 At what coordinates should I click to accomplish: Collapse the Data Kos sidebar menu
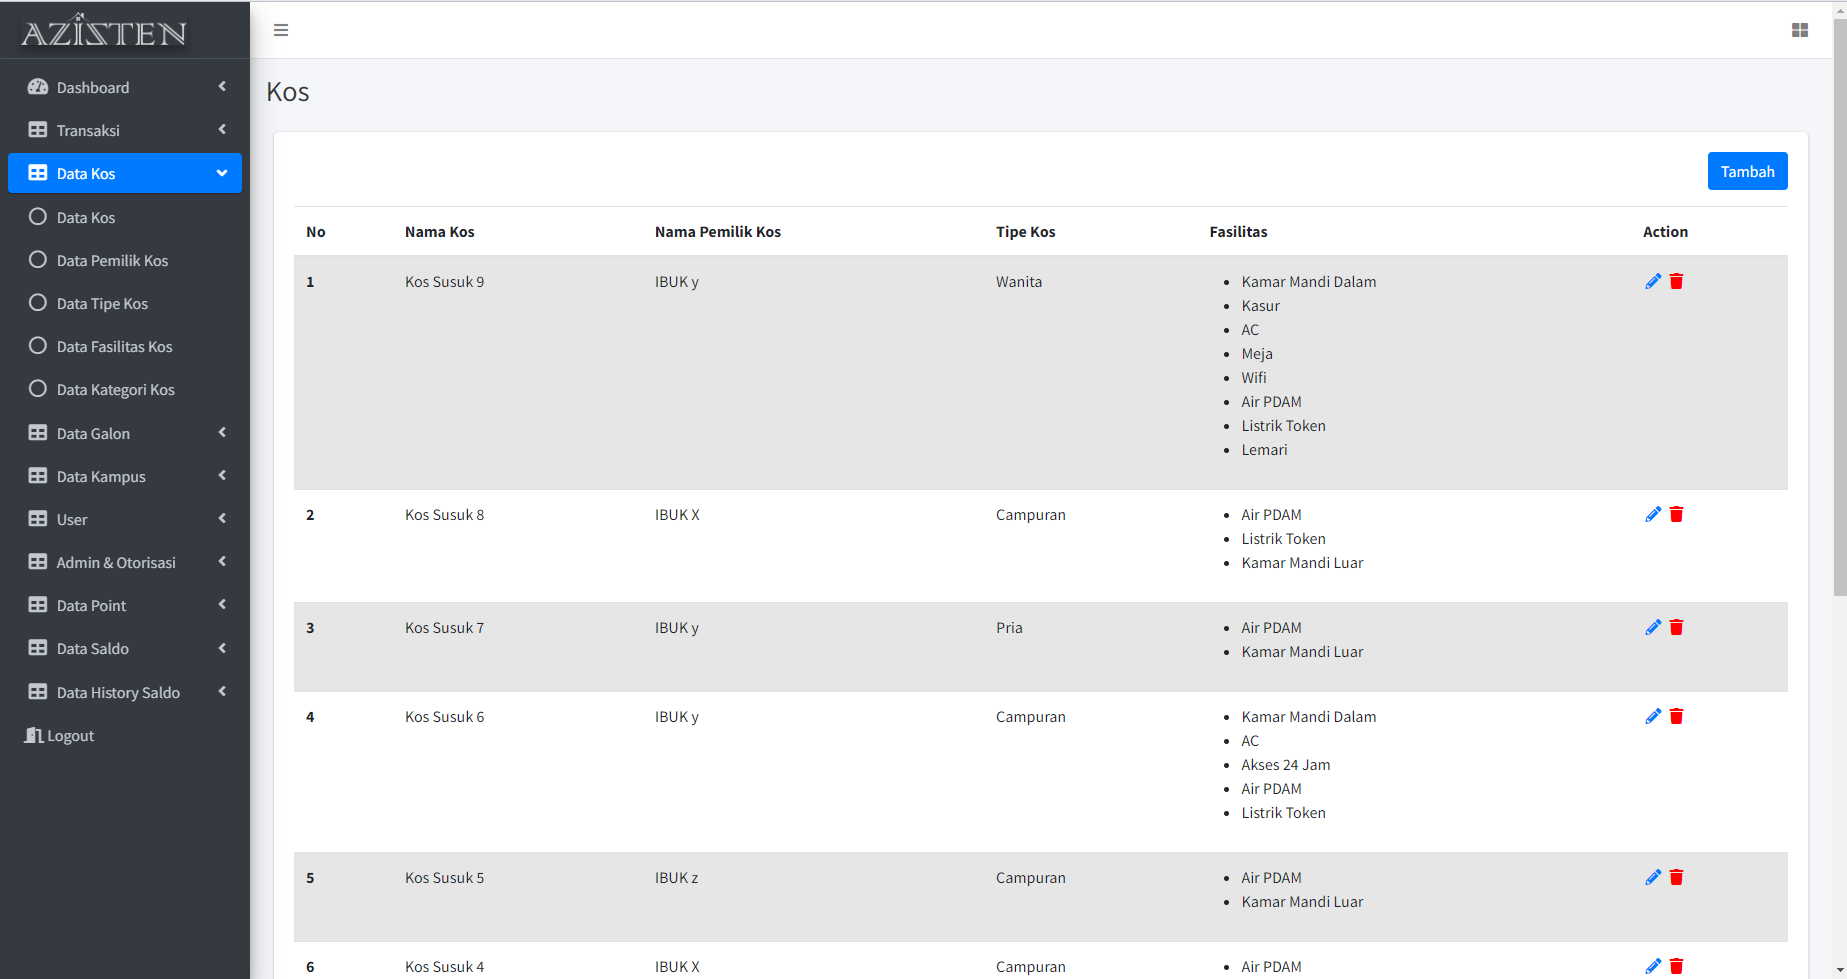125,173
